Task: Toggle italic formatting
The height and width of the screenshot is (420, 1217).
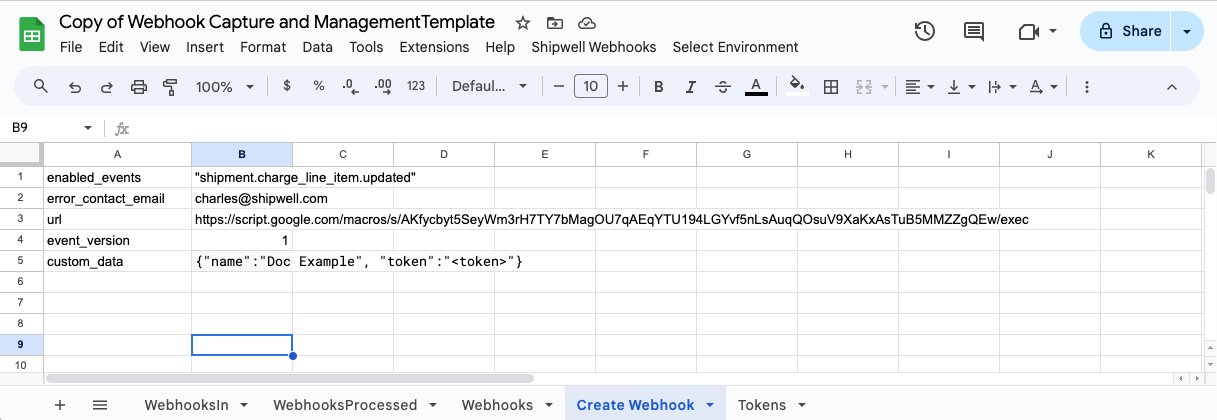Action: [x=691, y=87]
